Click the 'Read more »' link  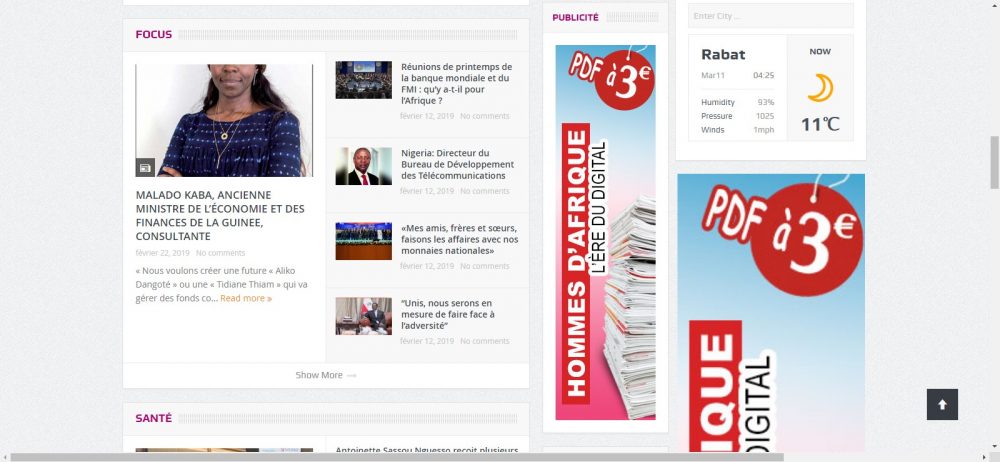246,298
